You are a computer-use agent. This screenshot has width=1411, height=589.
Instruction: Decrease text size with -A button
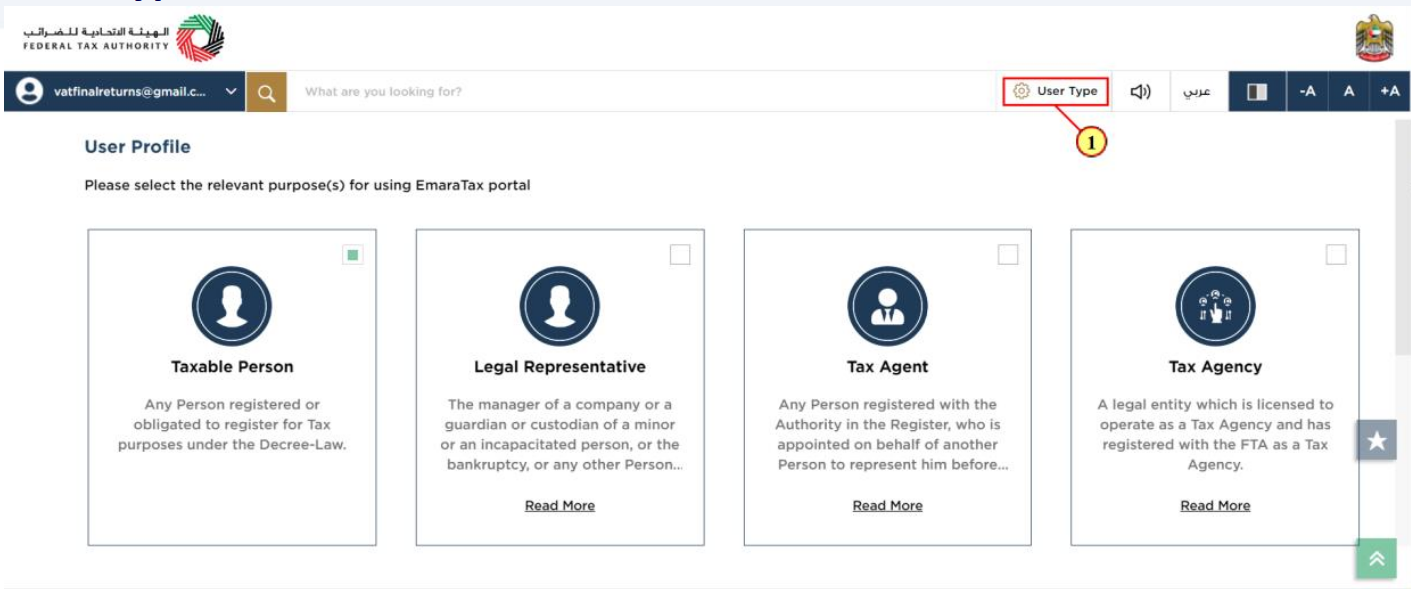coord(1307,91)
